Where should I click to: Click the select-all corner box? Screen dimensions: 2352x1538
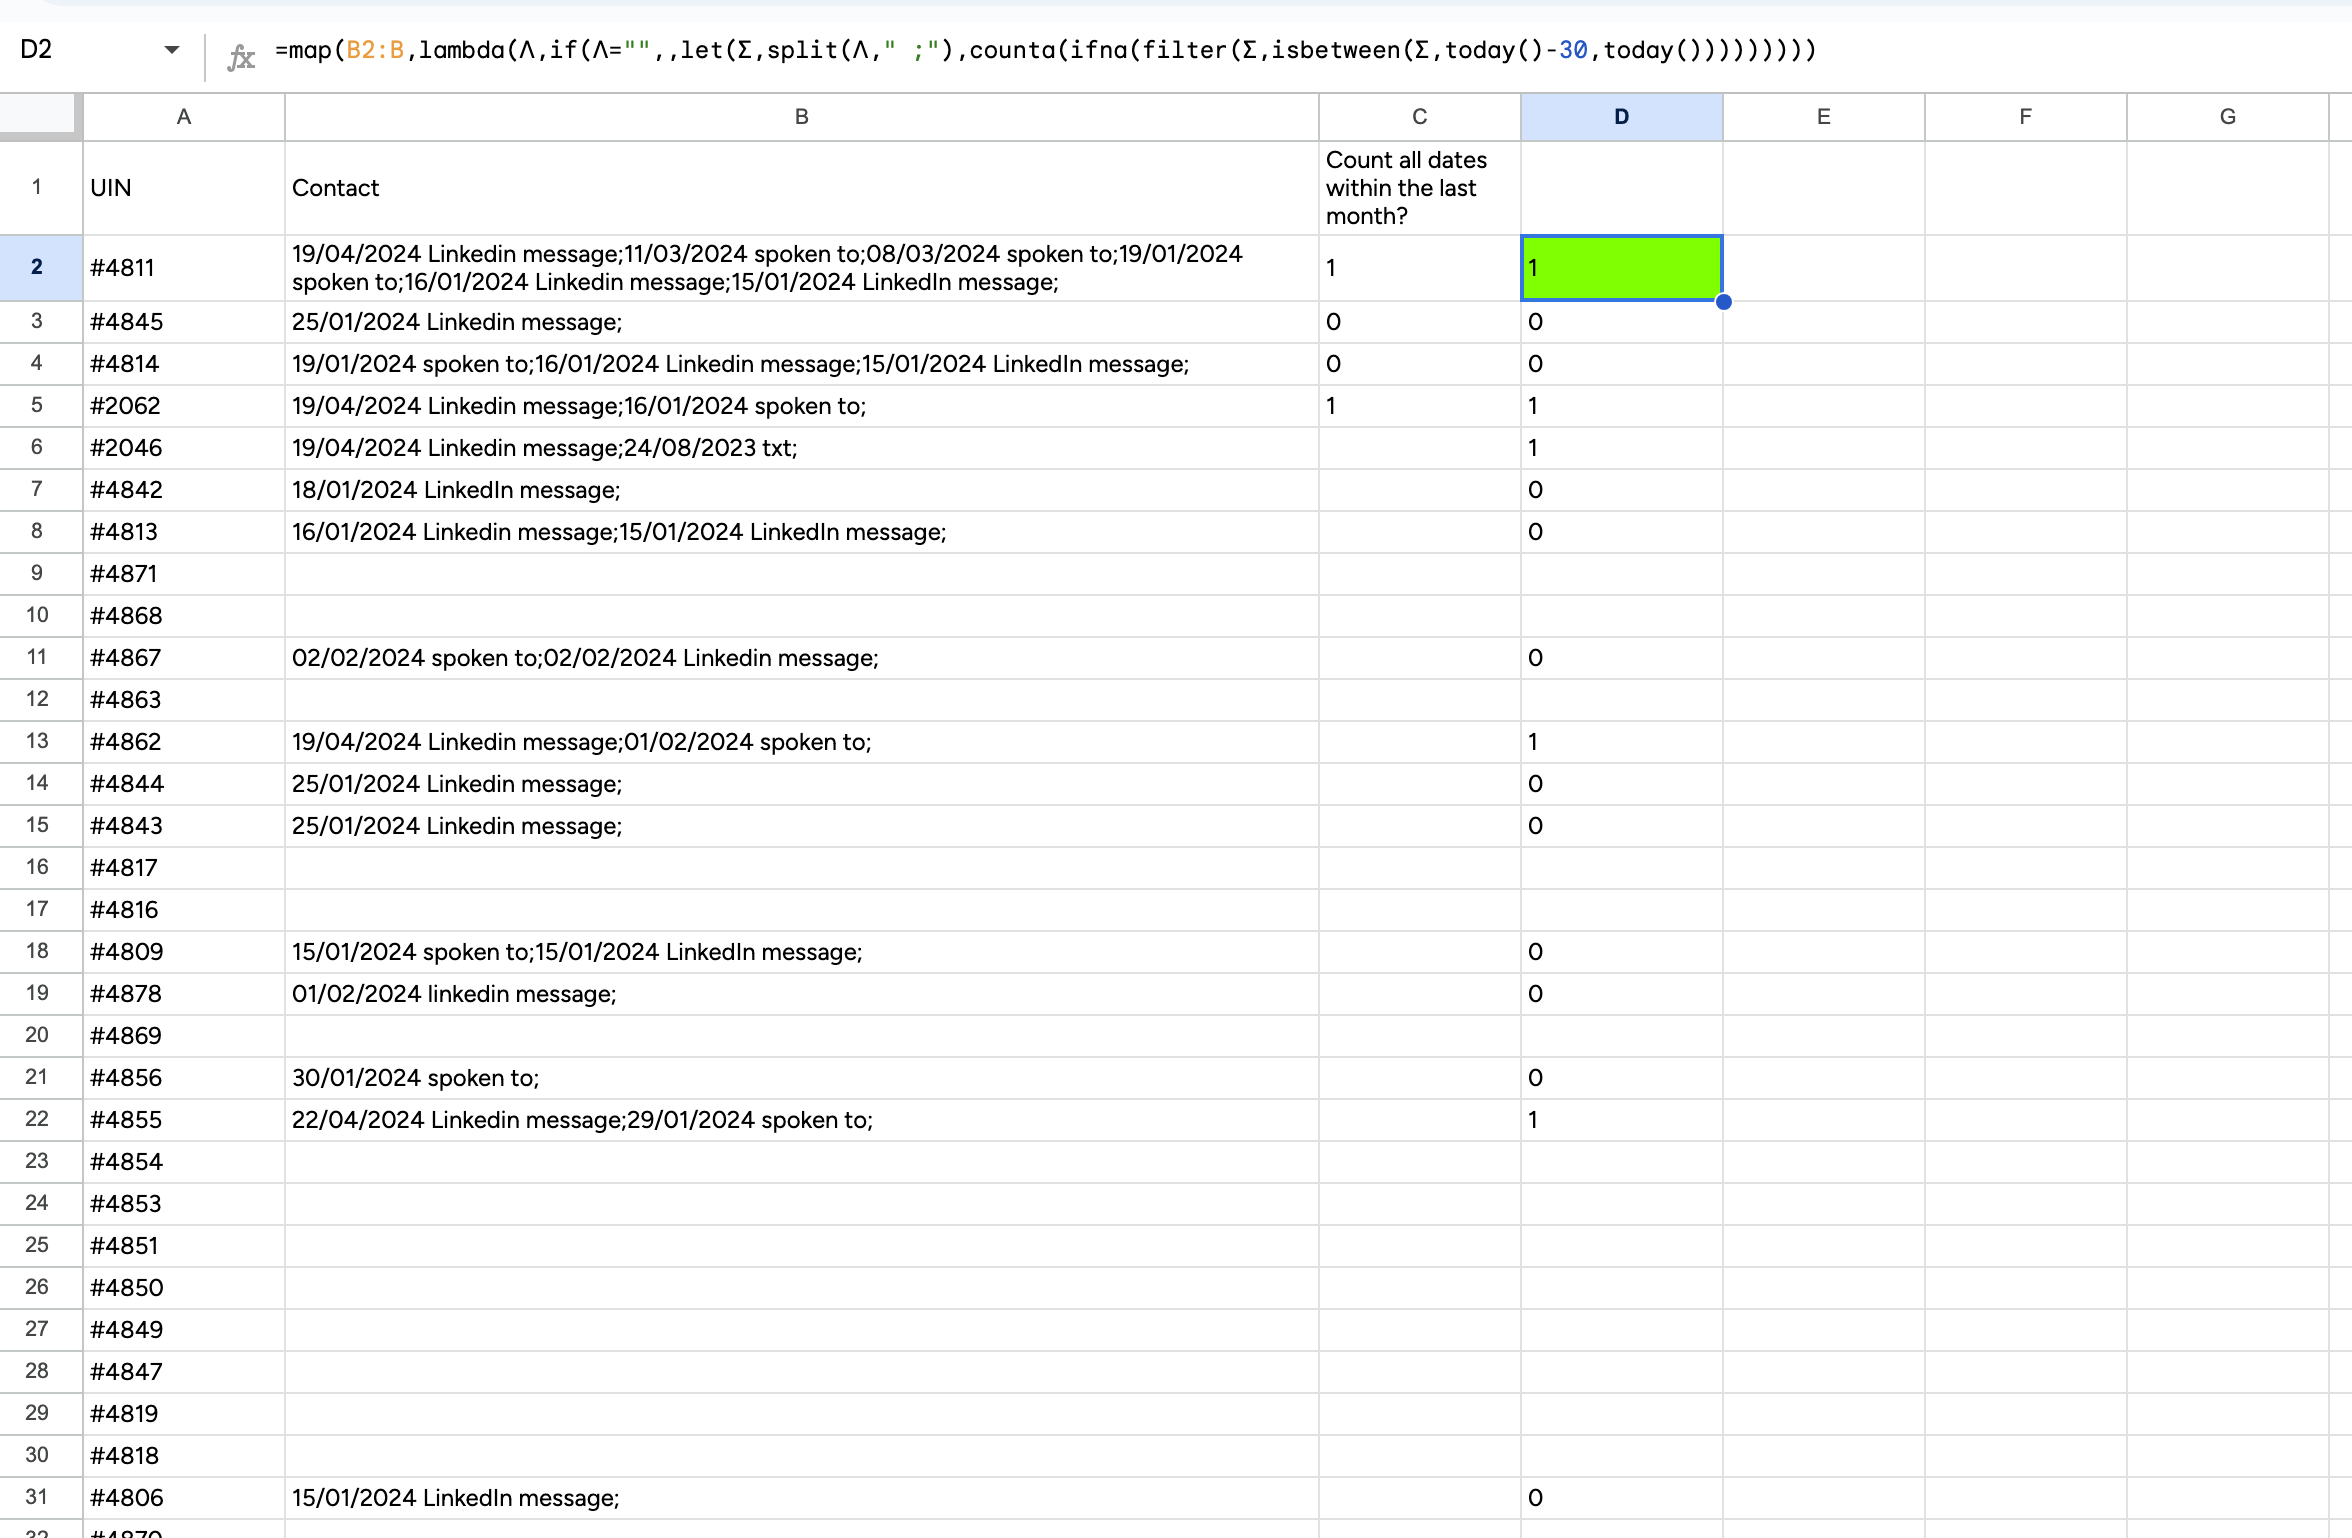coord(39,116)
